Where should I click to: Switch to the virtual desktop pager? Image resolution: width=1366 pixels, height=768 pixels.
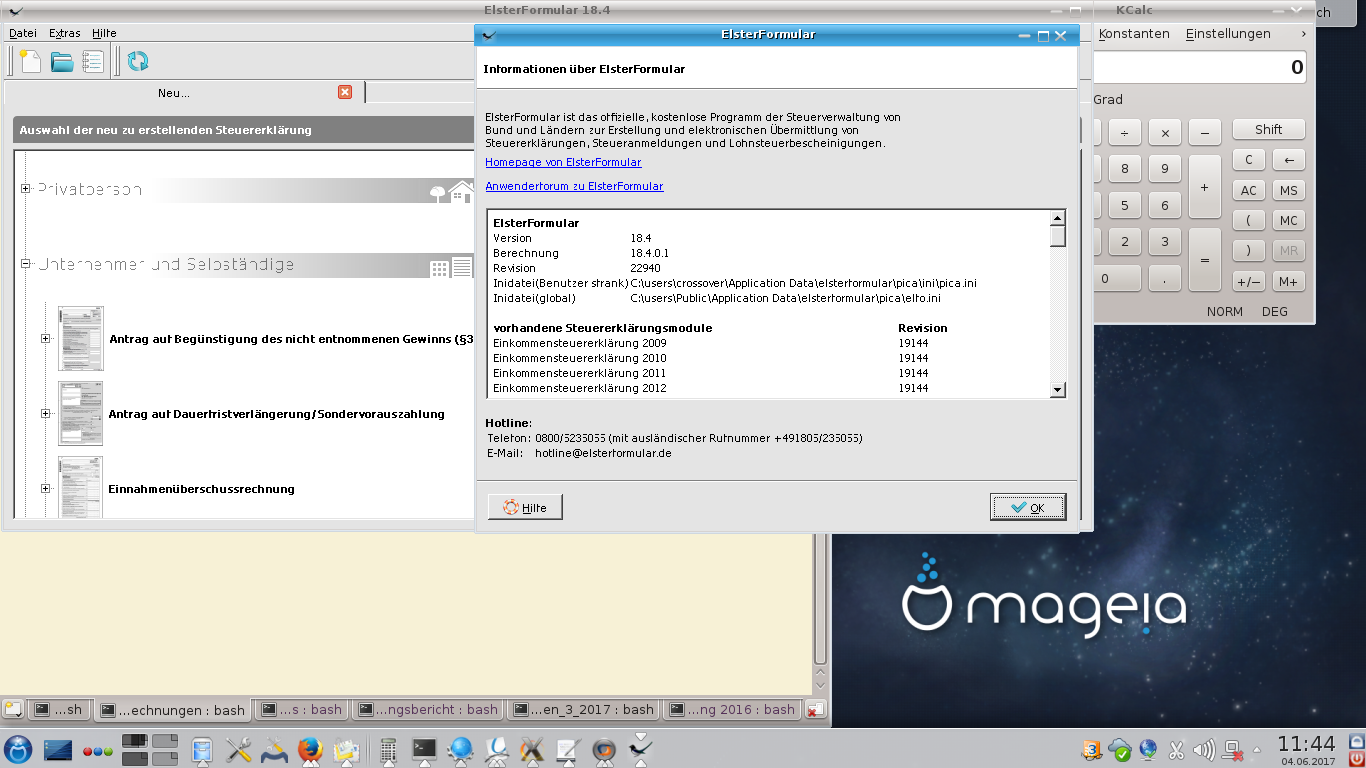(x=150, y=749)
